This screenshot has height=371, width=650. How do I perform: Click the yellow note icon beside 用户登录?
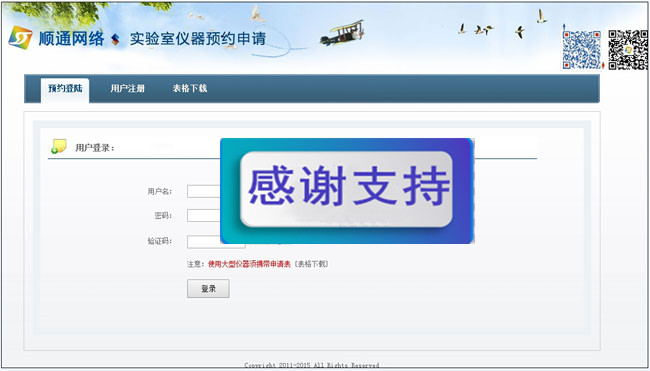59,146
